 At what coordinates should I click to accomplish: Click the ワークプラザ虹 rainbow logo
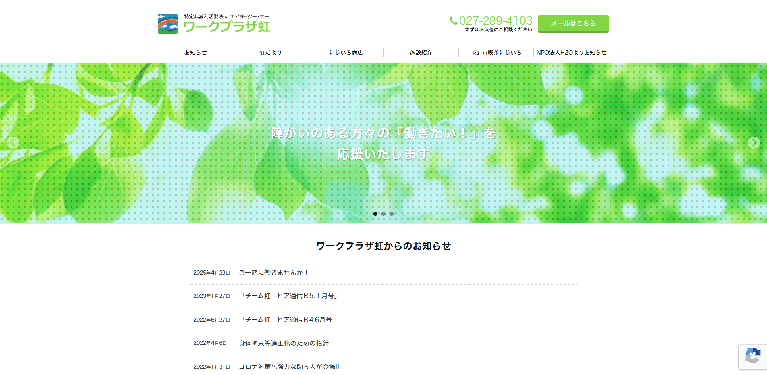click(214, 24)
